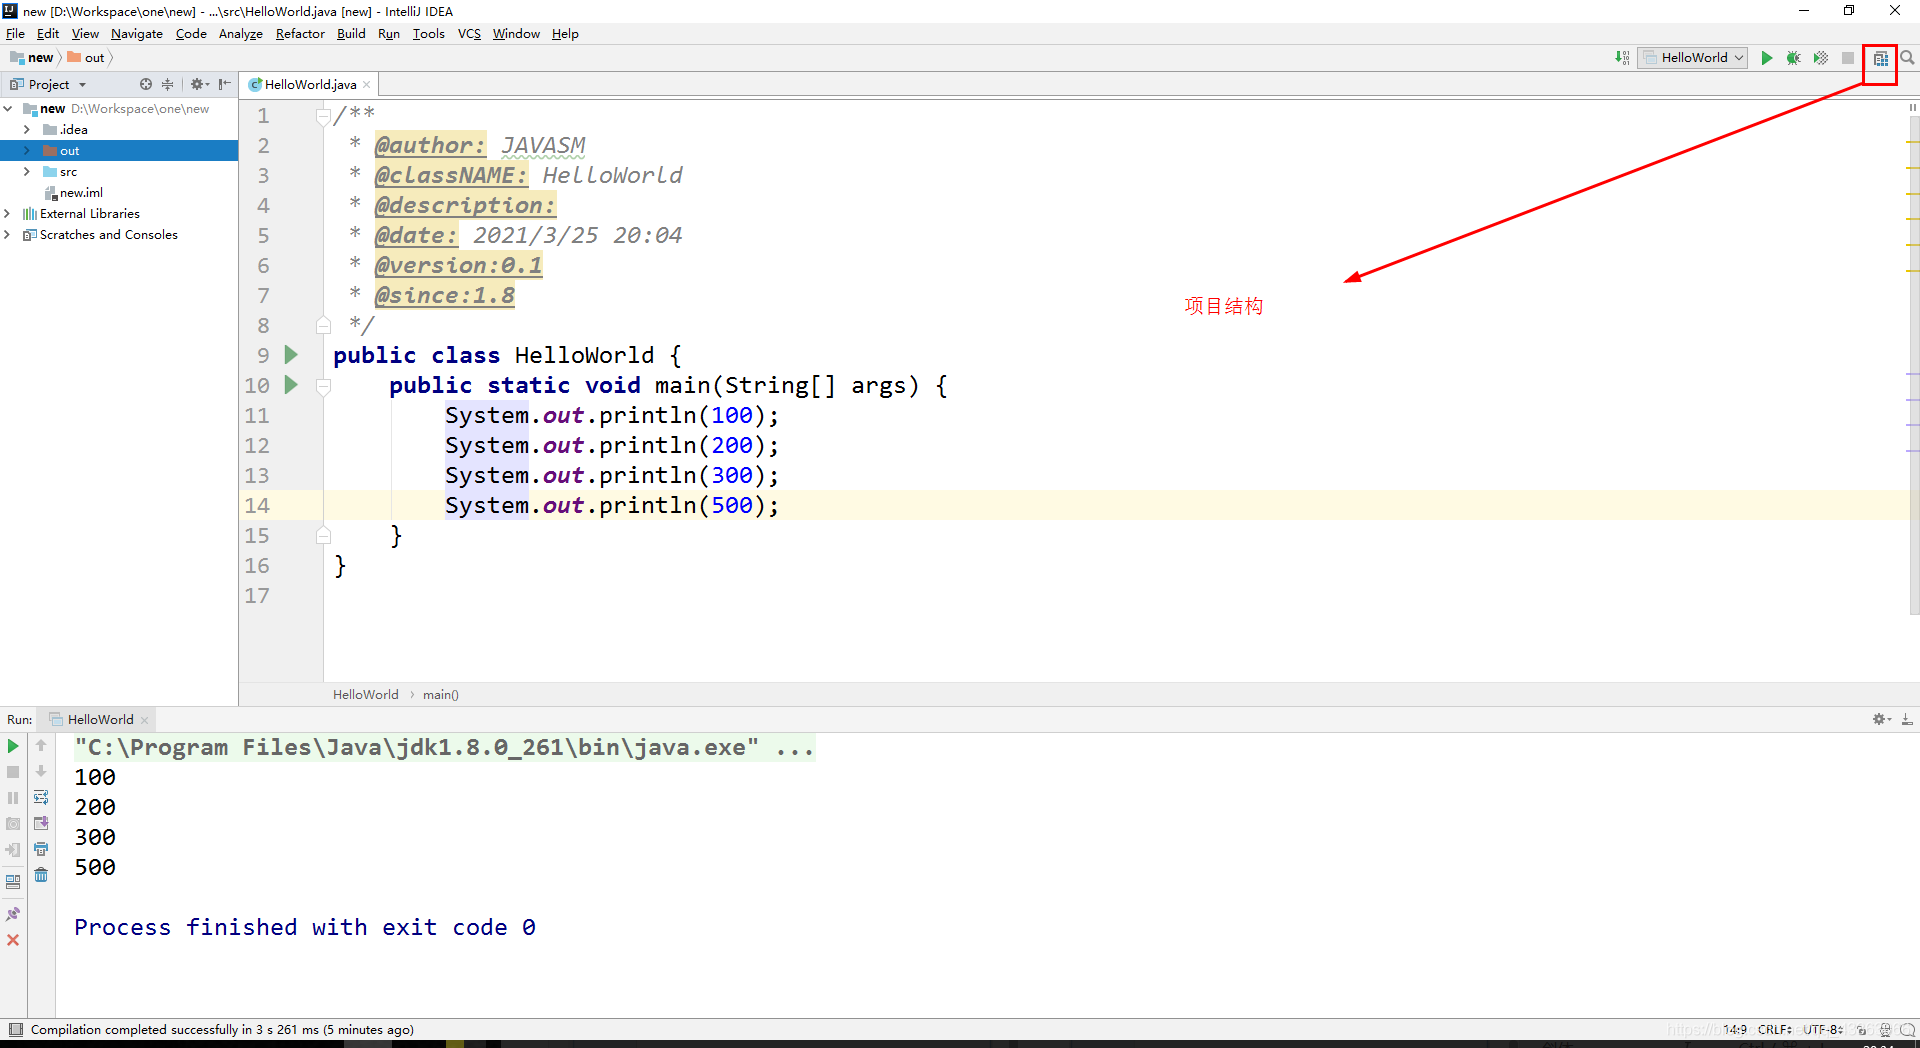Click the Up the Stack Trace arrow

click(x=41, y=745)
